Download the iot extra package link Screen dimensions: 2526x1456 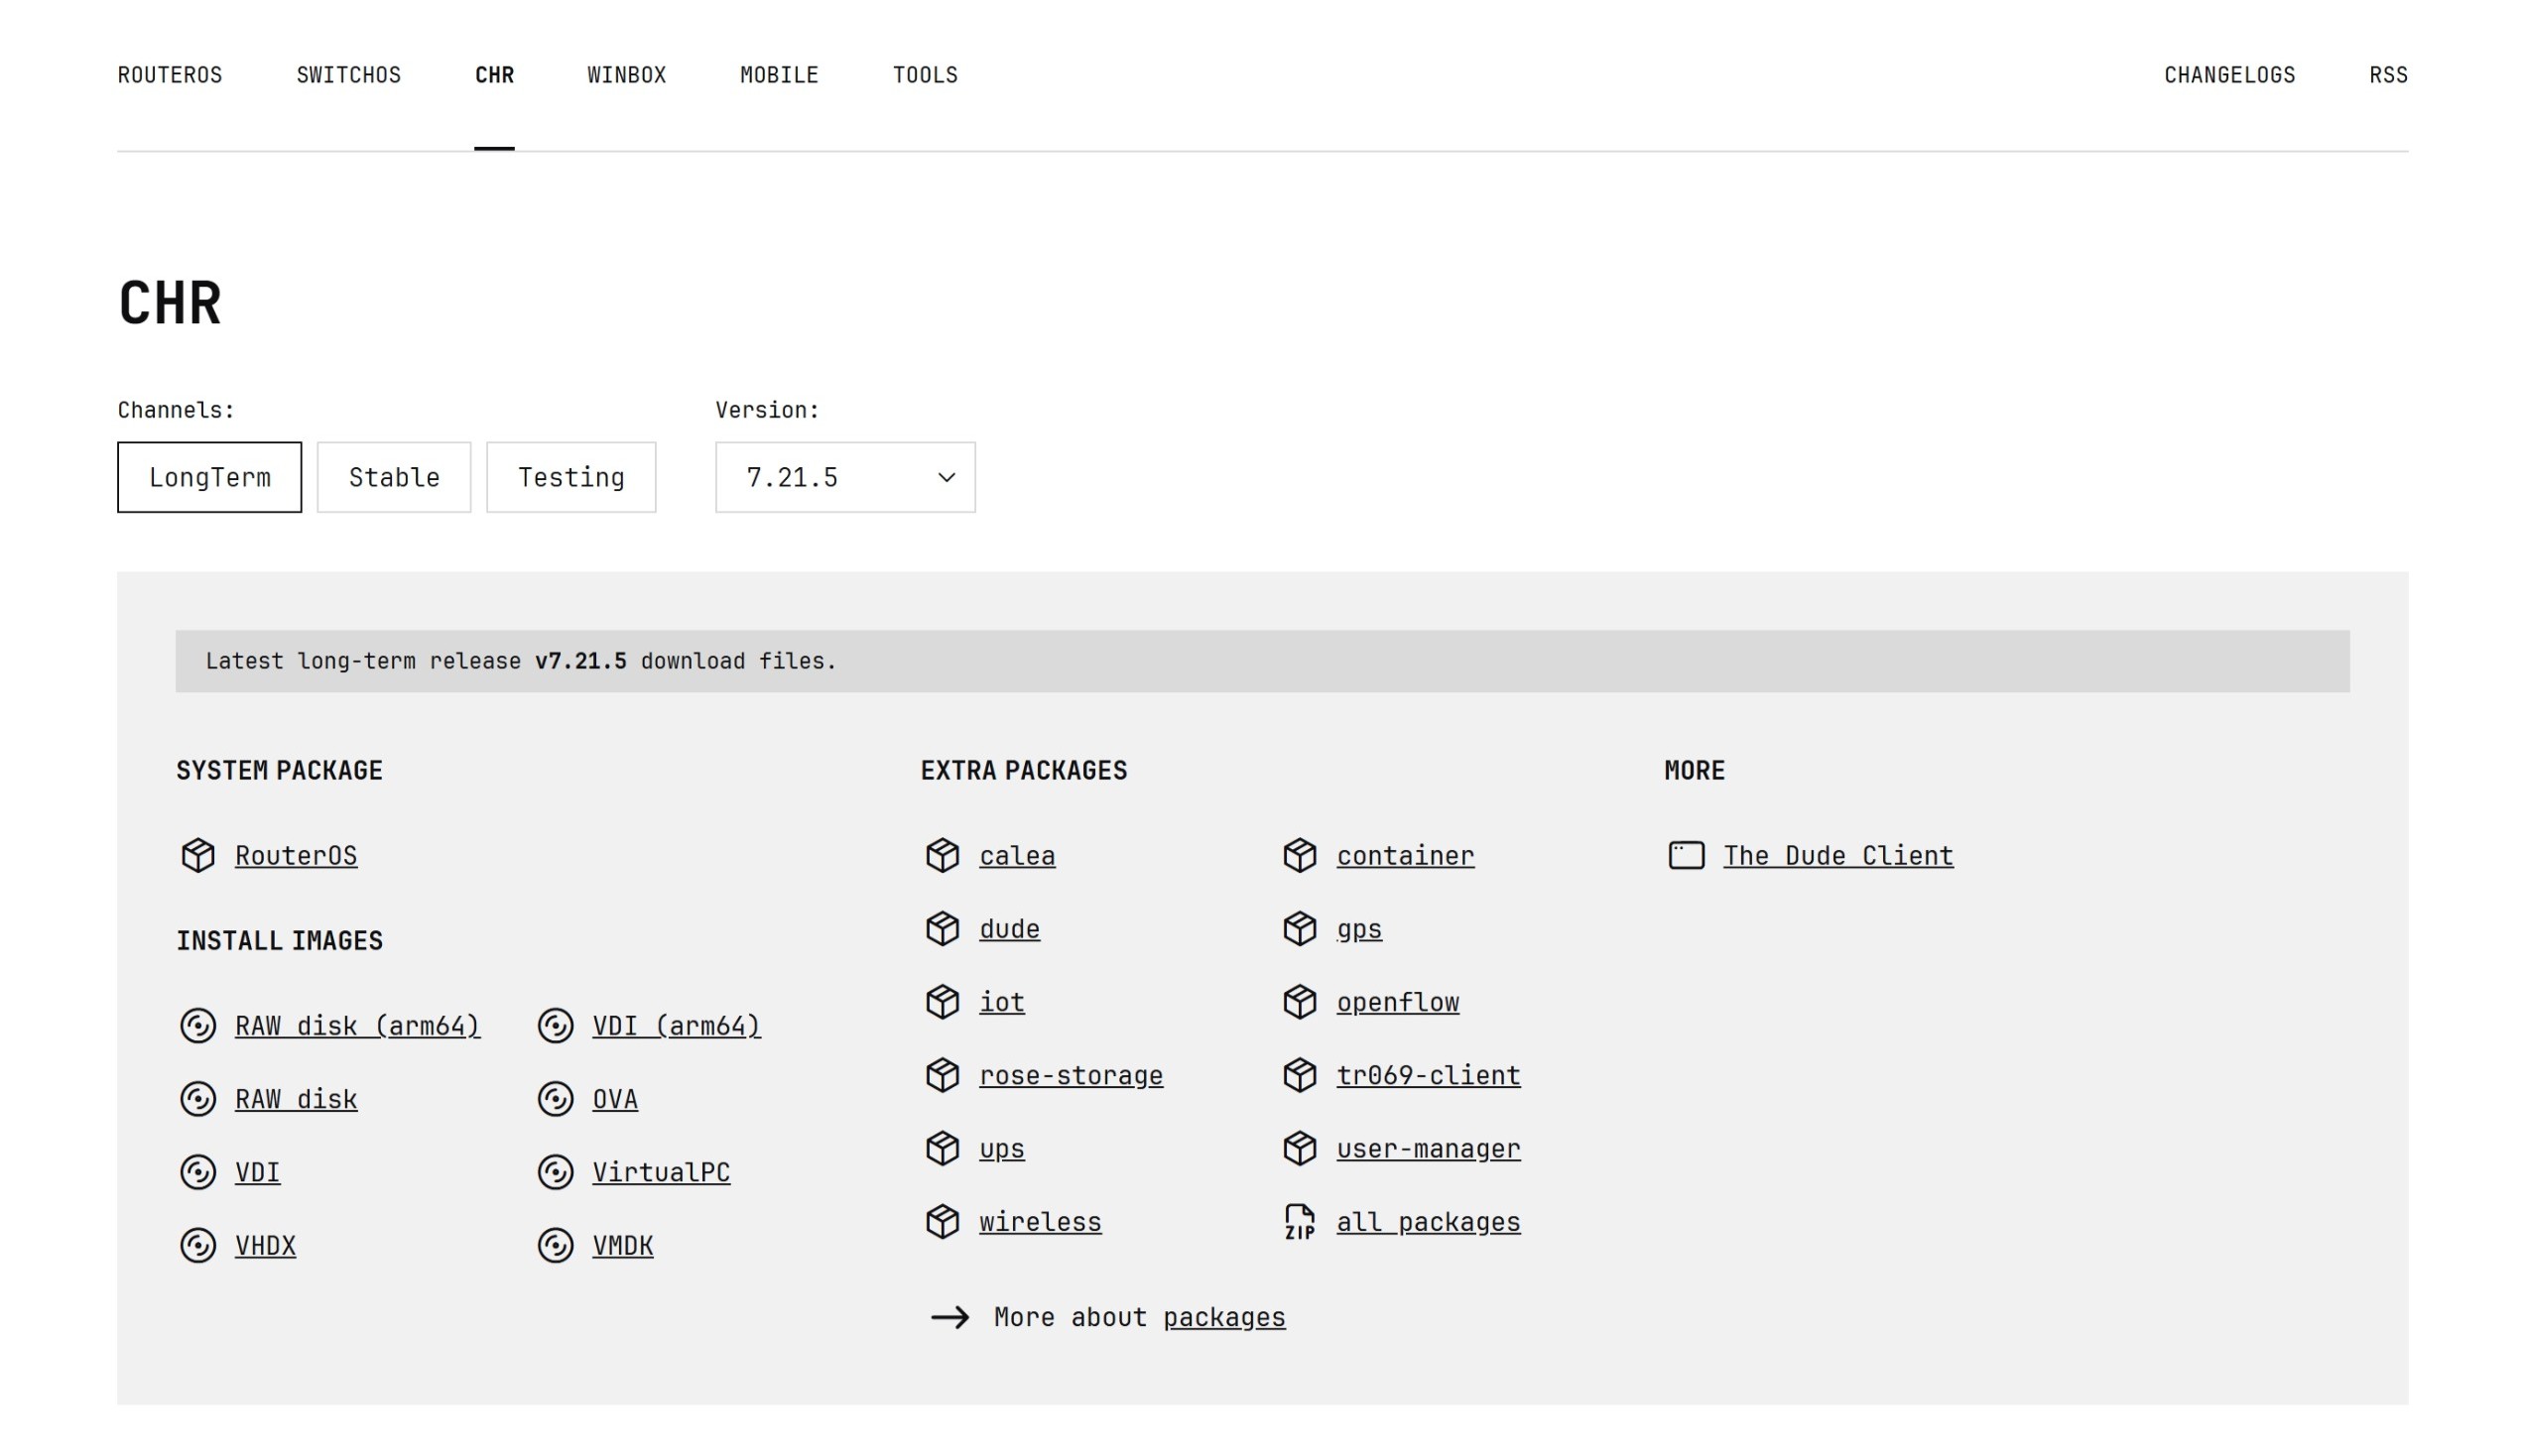pyautogui.click(x=1001, y=1002)
